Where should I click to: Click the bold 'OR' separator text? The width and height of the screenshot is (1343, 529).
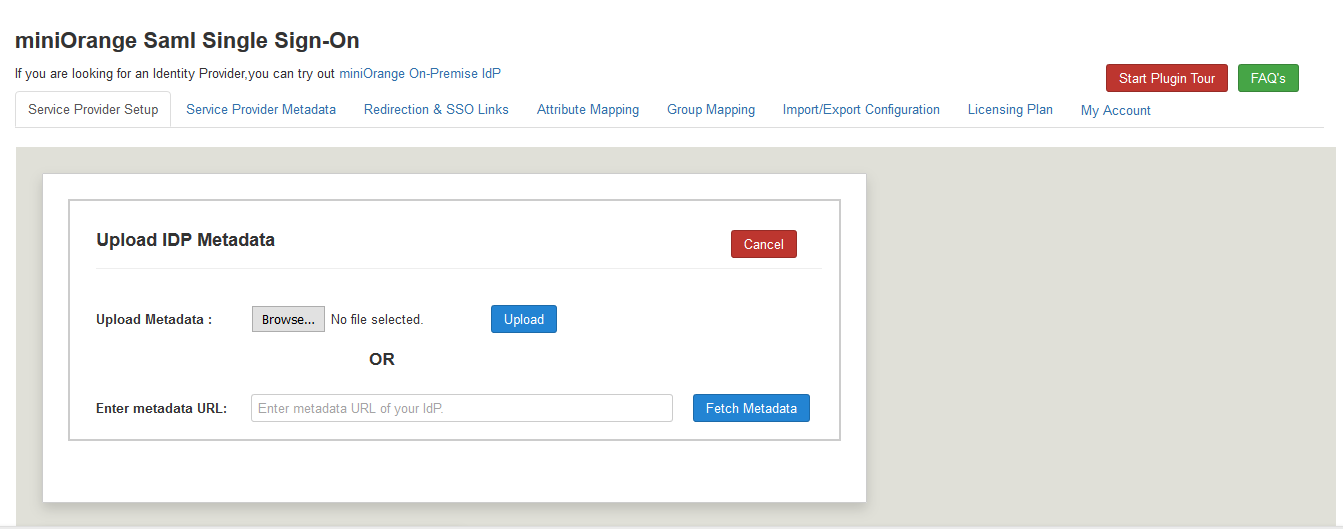(382, 359)
